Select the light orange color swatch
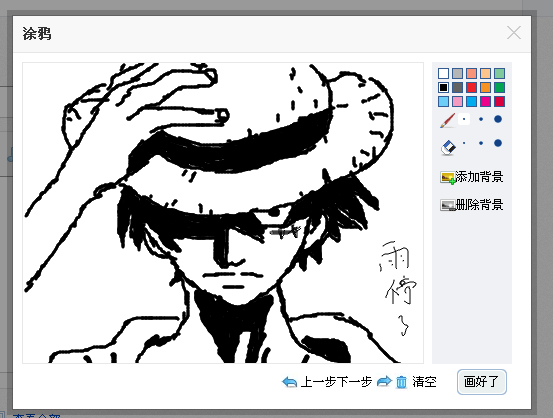The width and height of the screenshot is (553, 418). (485, 73)
